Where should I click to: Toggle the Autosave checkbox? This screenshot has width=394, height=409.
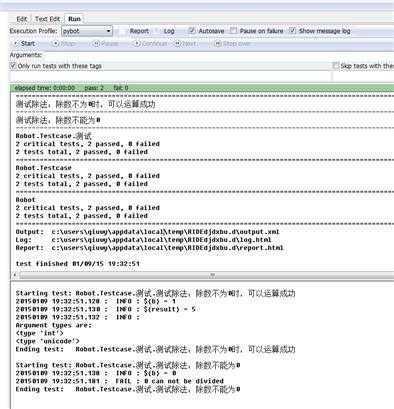[x=192, y=31]
